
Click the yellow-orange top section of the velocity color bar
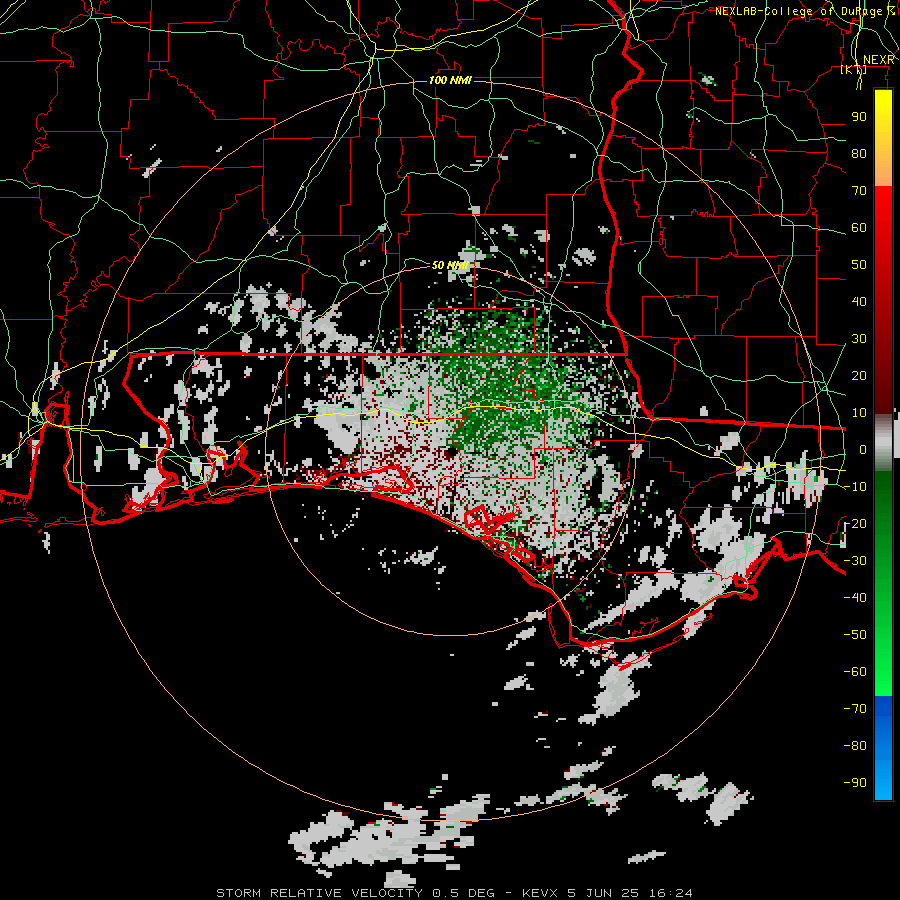pyautogui.click(x=883, y=138)
